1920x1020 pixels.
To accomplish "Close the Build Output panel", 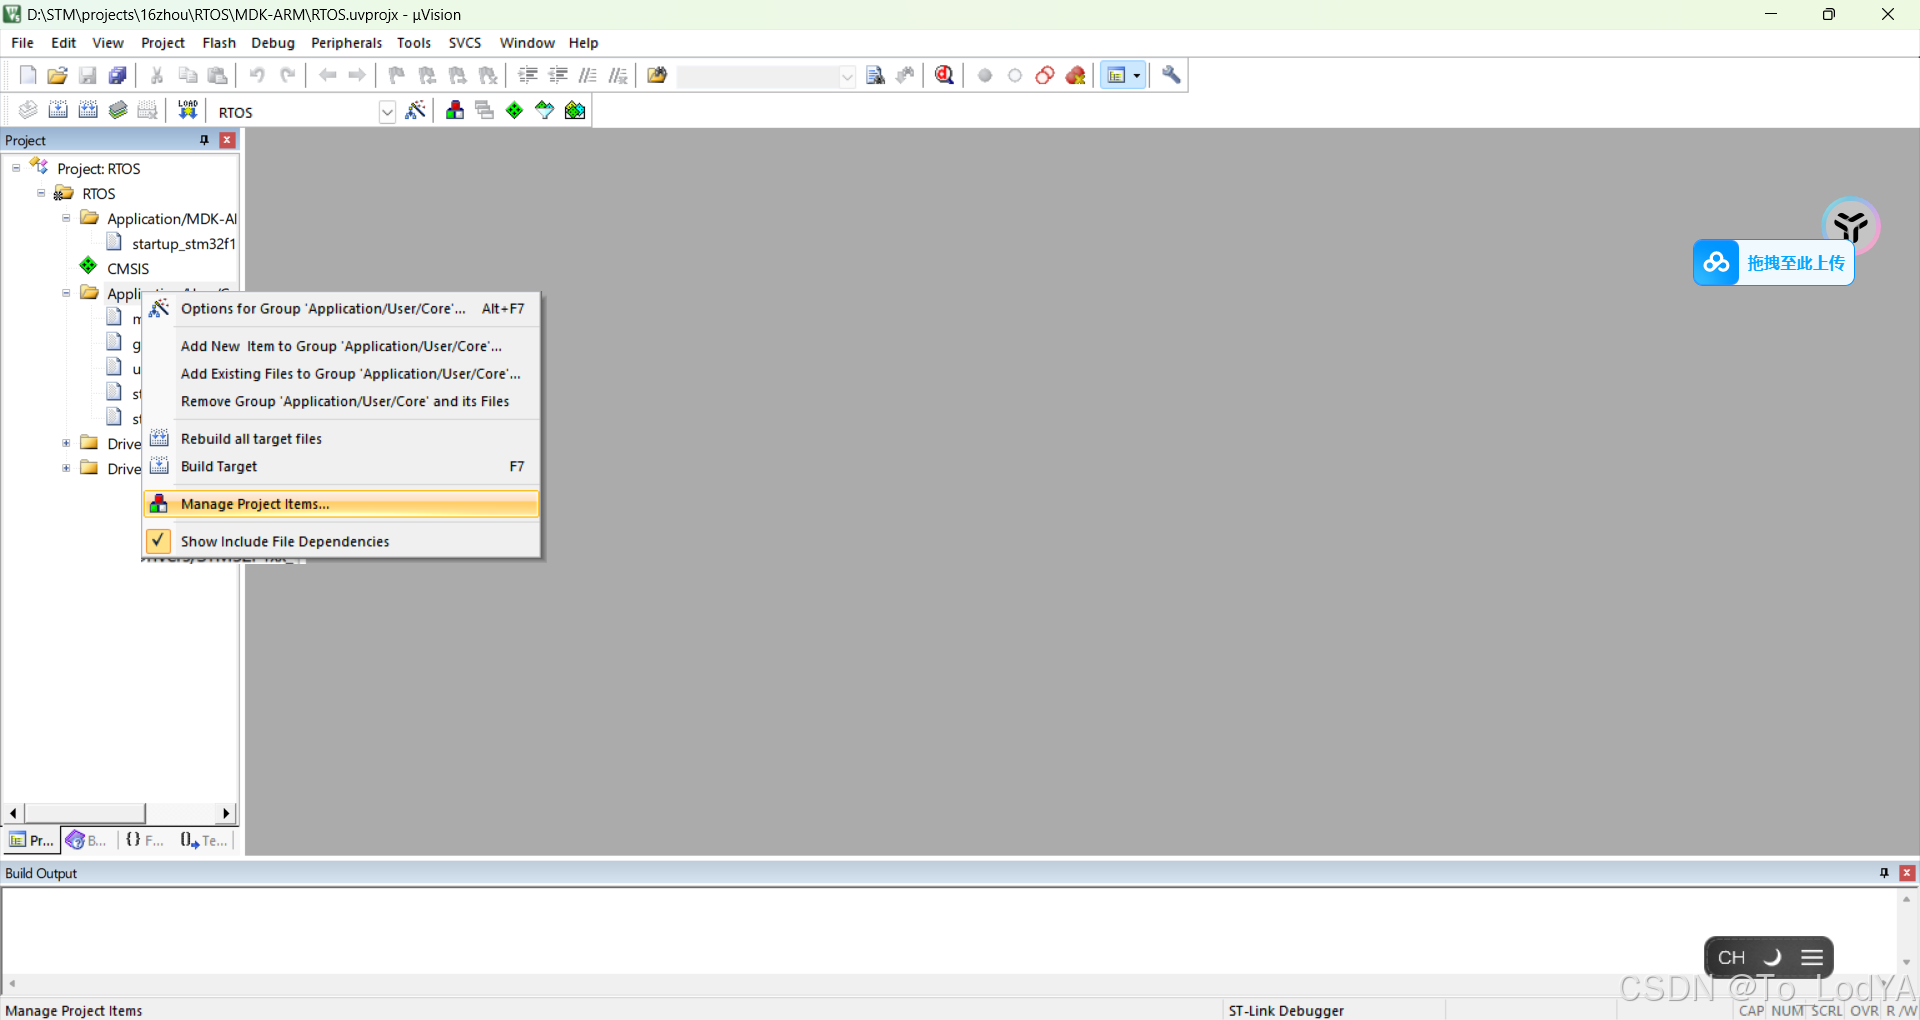I will (x=1907, y=873).
